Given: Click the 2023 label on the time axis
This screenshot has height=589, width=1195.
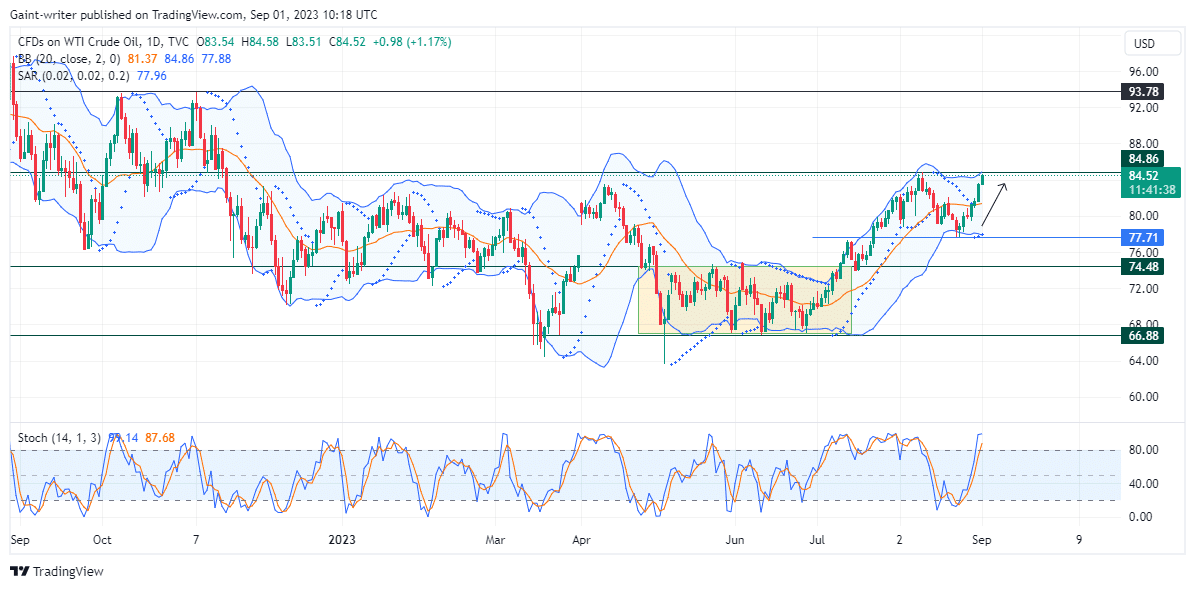Looking at the screenshot, I should coord(341,539).
